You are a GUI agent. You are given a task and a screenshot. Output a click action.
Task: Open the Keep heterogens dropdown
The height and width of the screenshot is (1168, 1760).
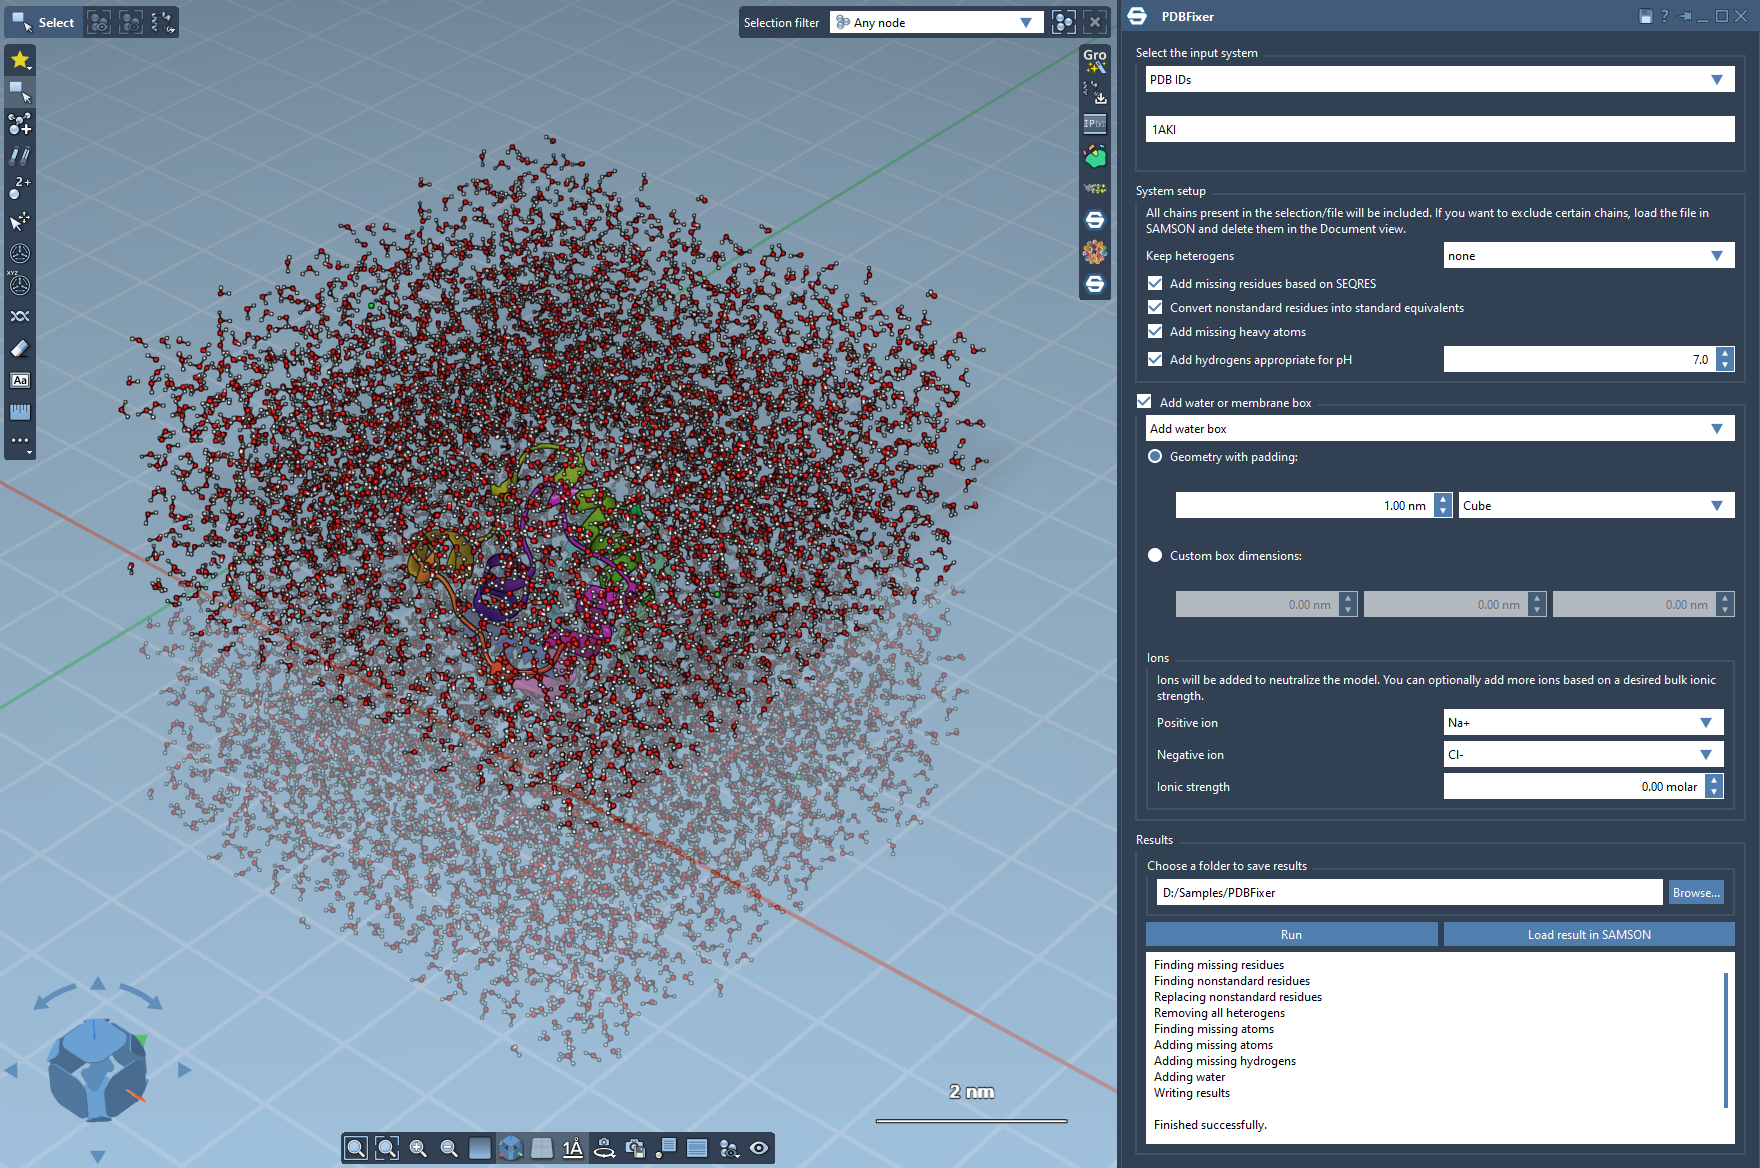click(1588, 256)
